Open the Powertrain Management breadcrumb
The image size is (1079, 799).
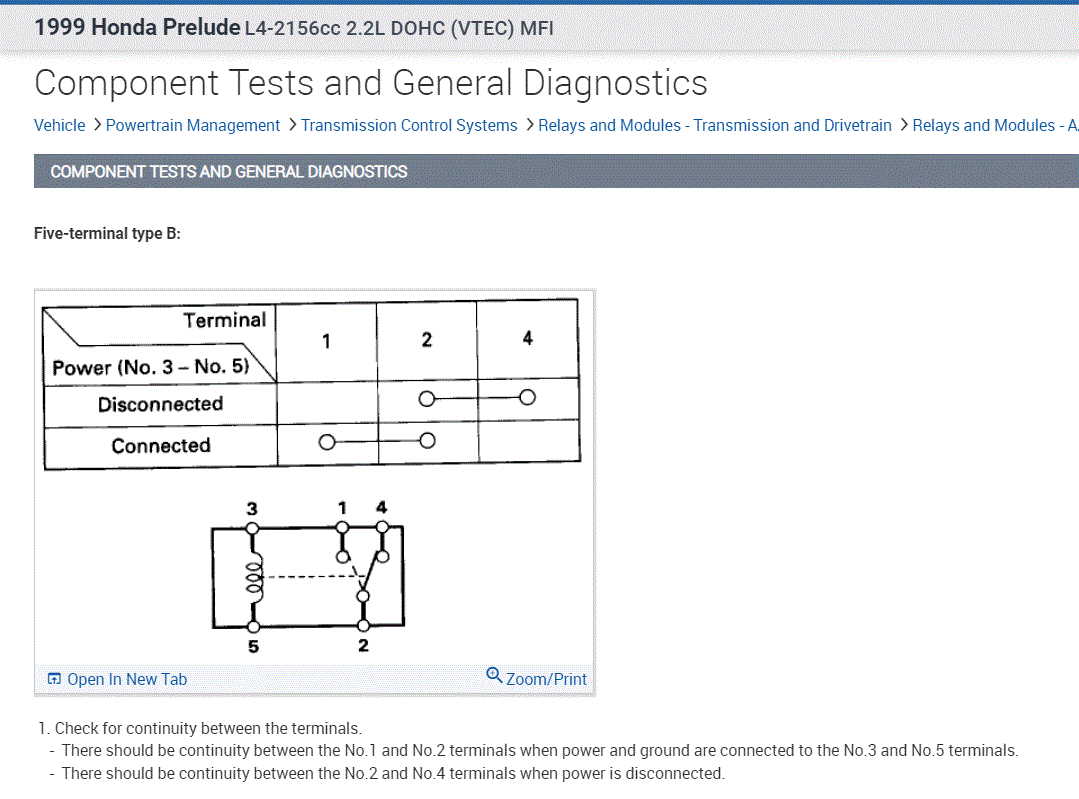click(x=193, y=125)
